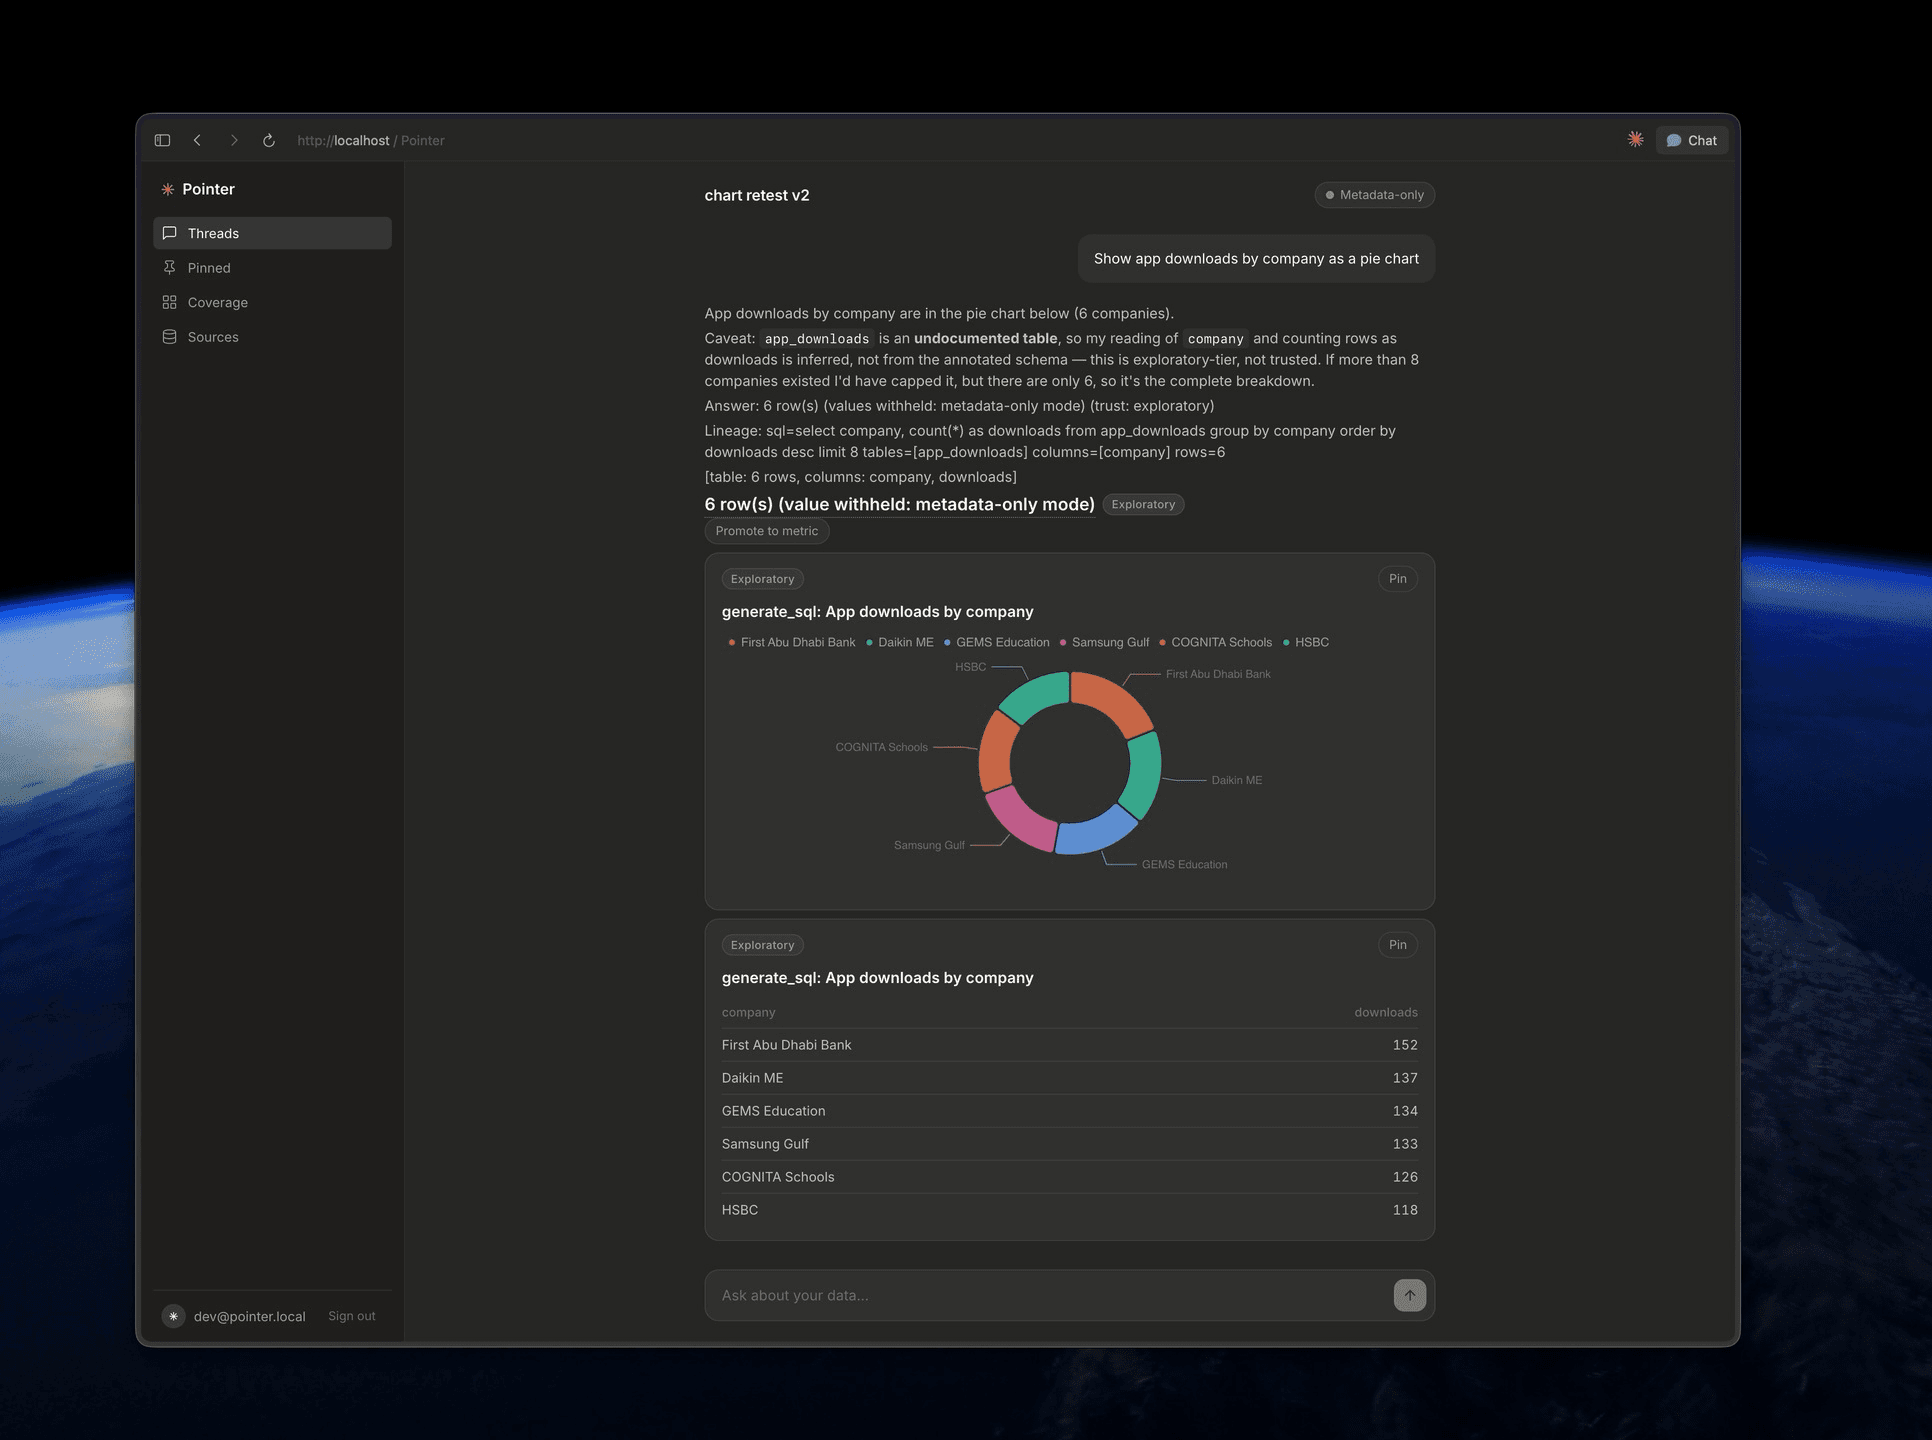This screenshot has width=1932, height=1440.
Task: Click the dev@pointer.local user avatar icon
Action: 173,1317
